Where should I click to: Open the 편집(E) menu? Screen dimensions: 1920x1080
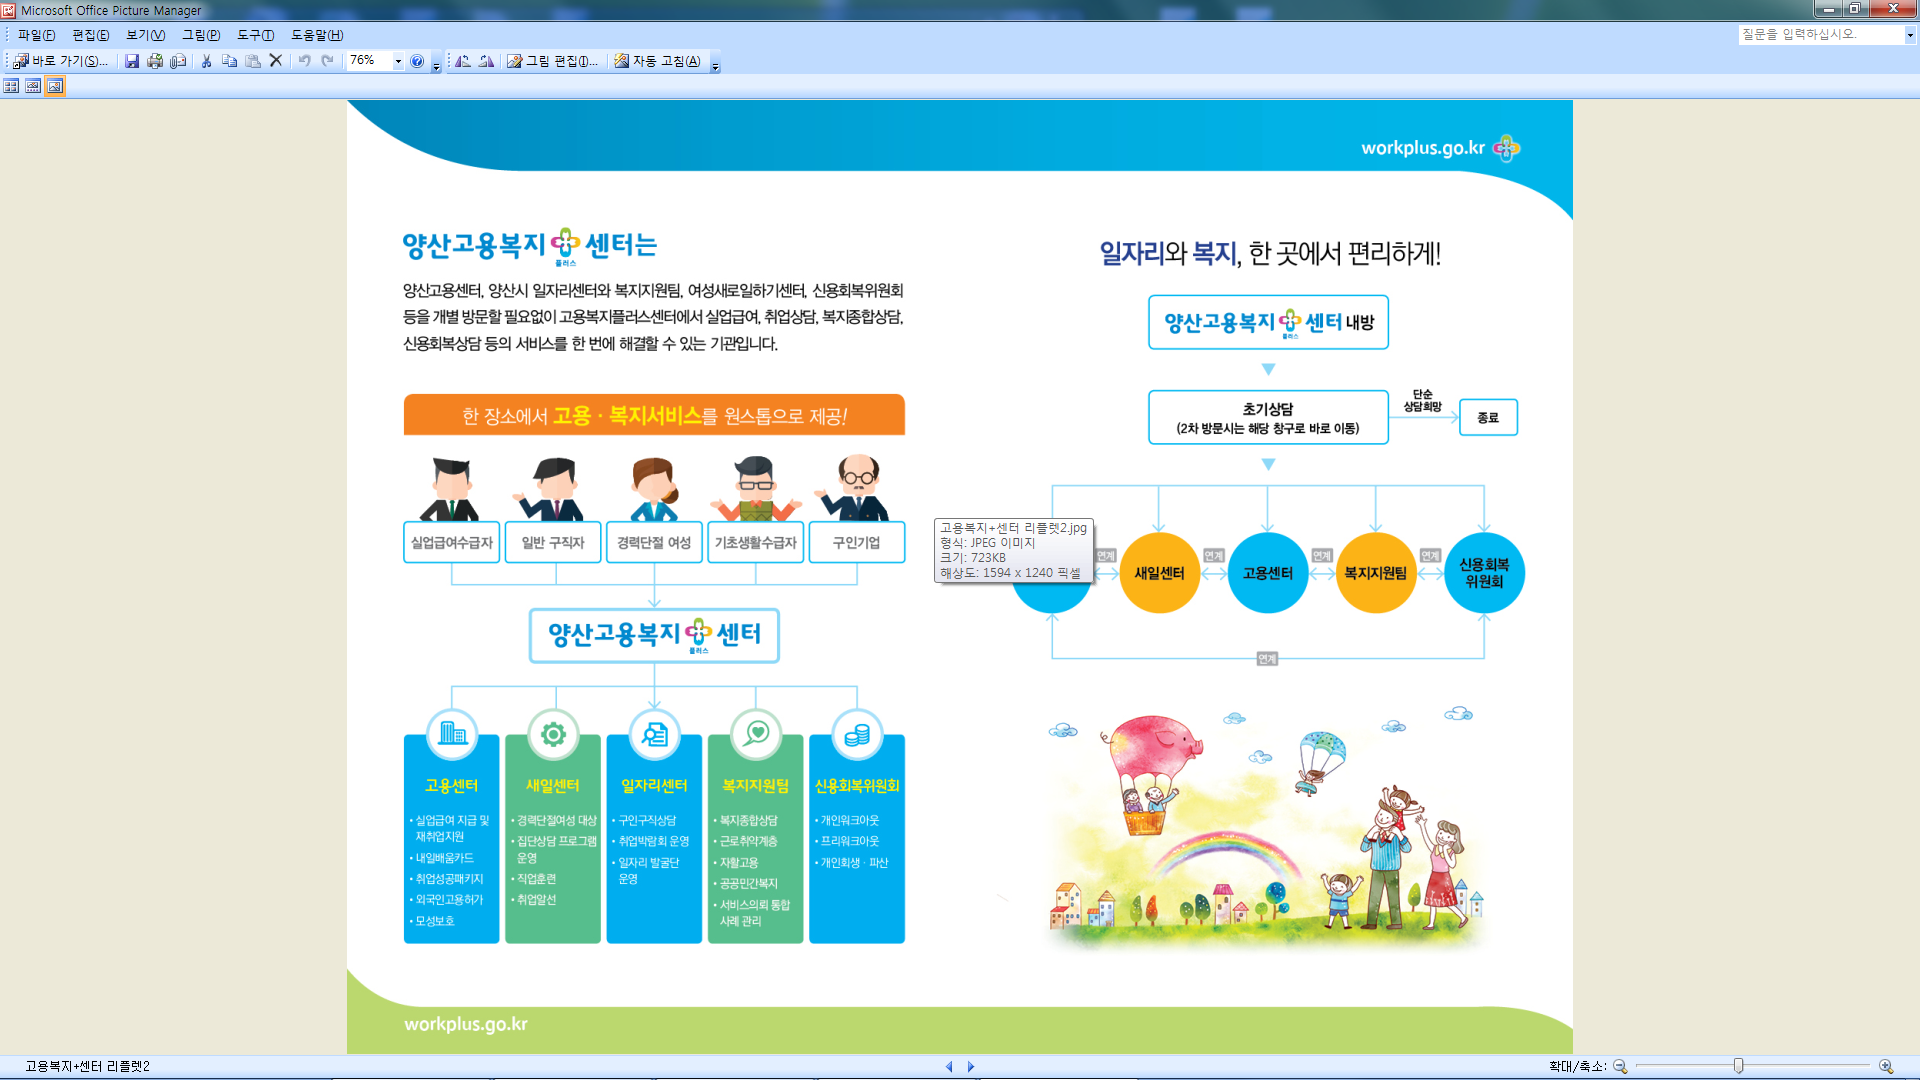pyautogui.click(x=90, y=35)
